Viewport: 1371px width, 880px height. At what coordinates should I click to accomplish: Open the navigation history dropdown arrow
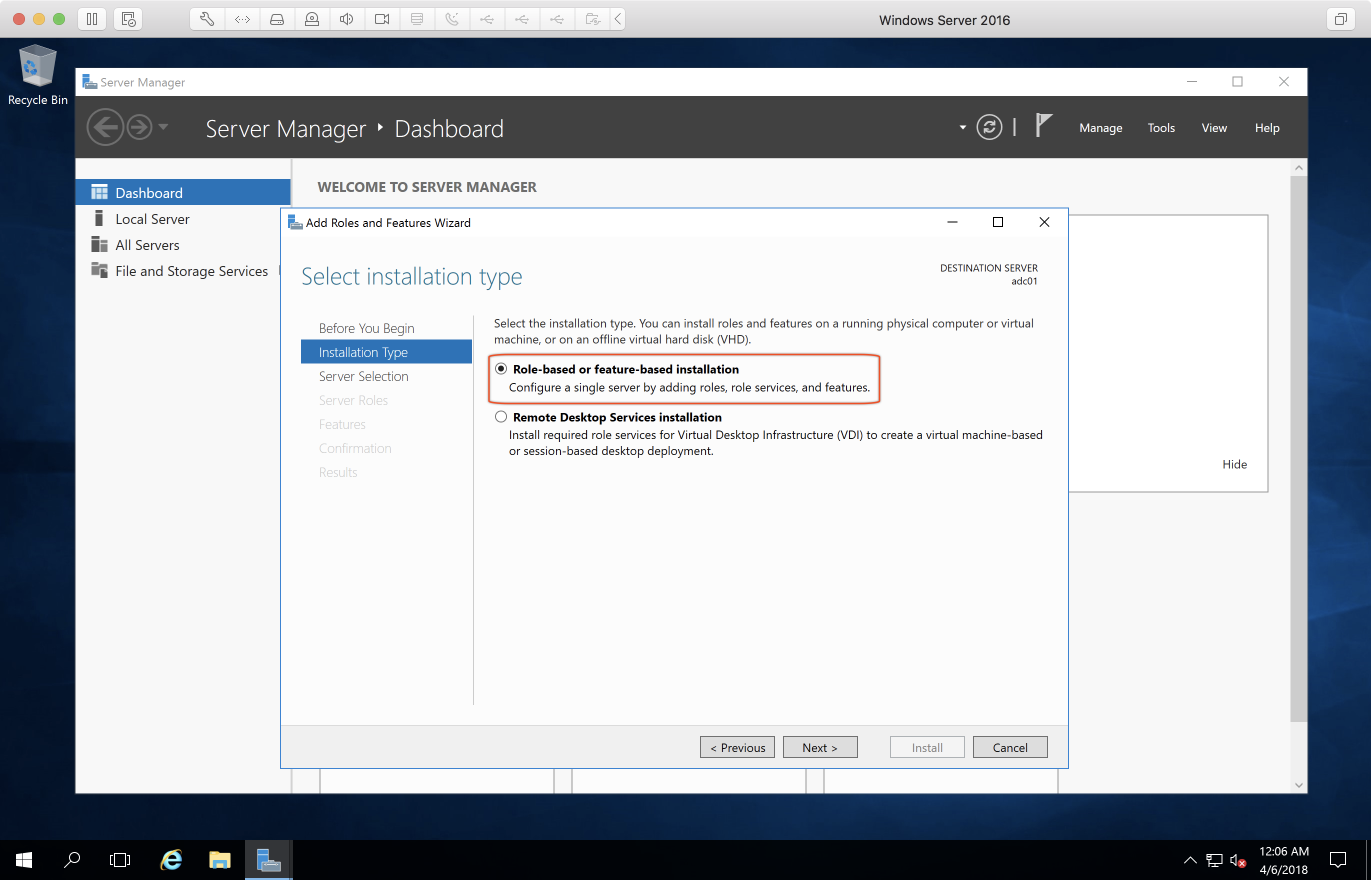(x=163, y=127)
